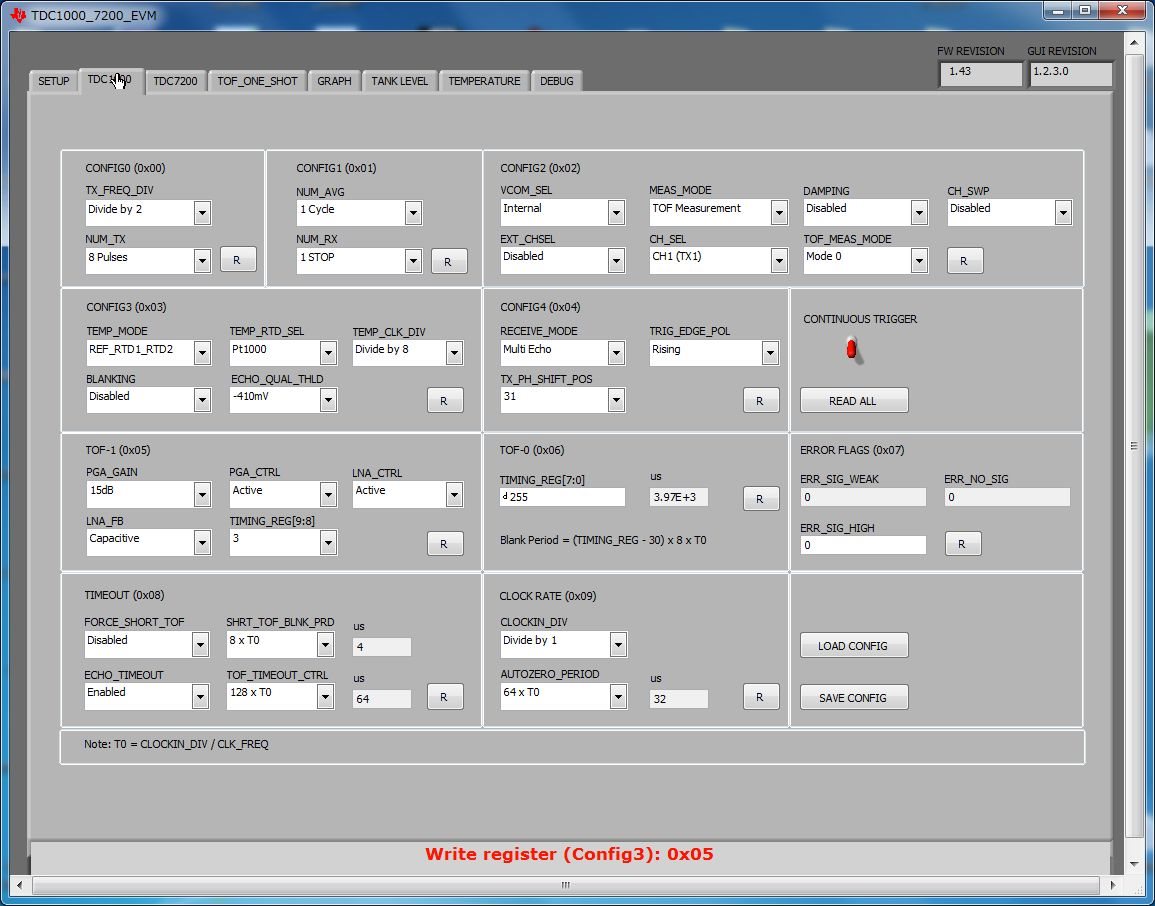Read CONFIG3 register with R button
Screen dimensions: 1155x906
click(x=445, y=401)
